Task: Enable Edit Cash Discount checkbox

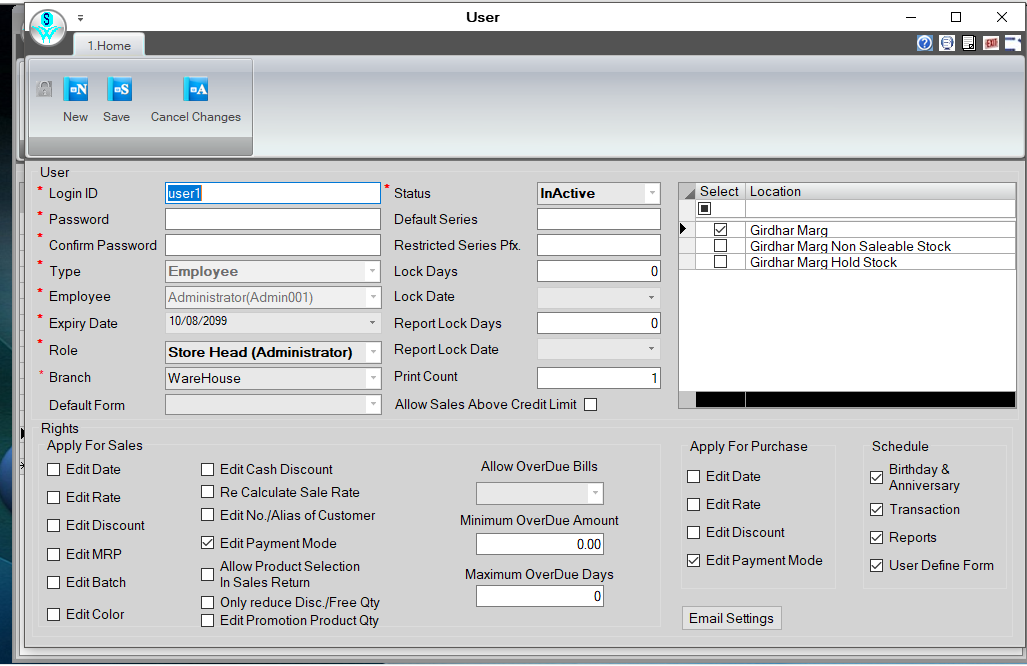Action: 208,470
